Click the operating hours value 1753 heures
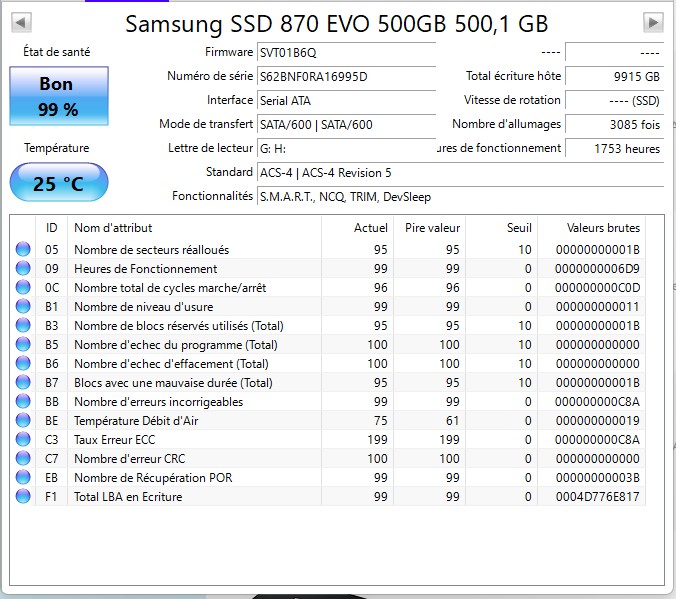Viewport: 676px width, 599px height. point(614,149)
